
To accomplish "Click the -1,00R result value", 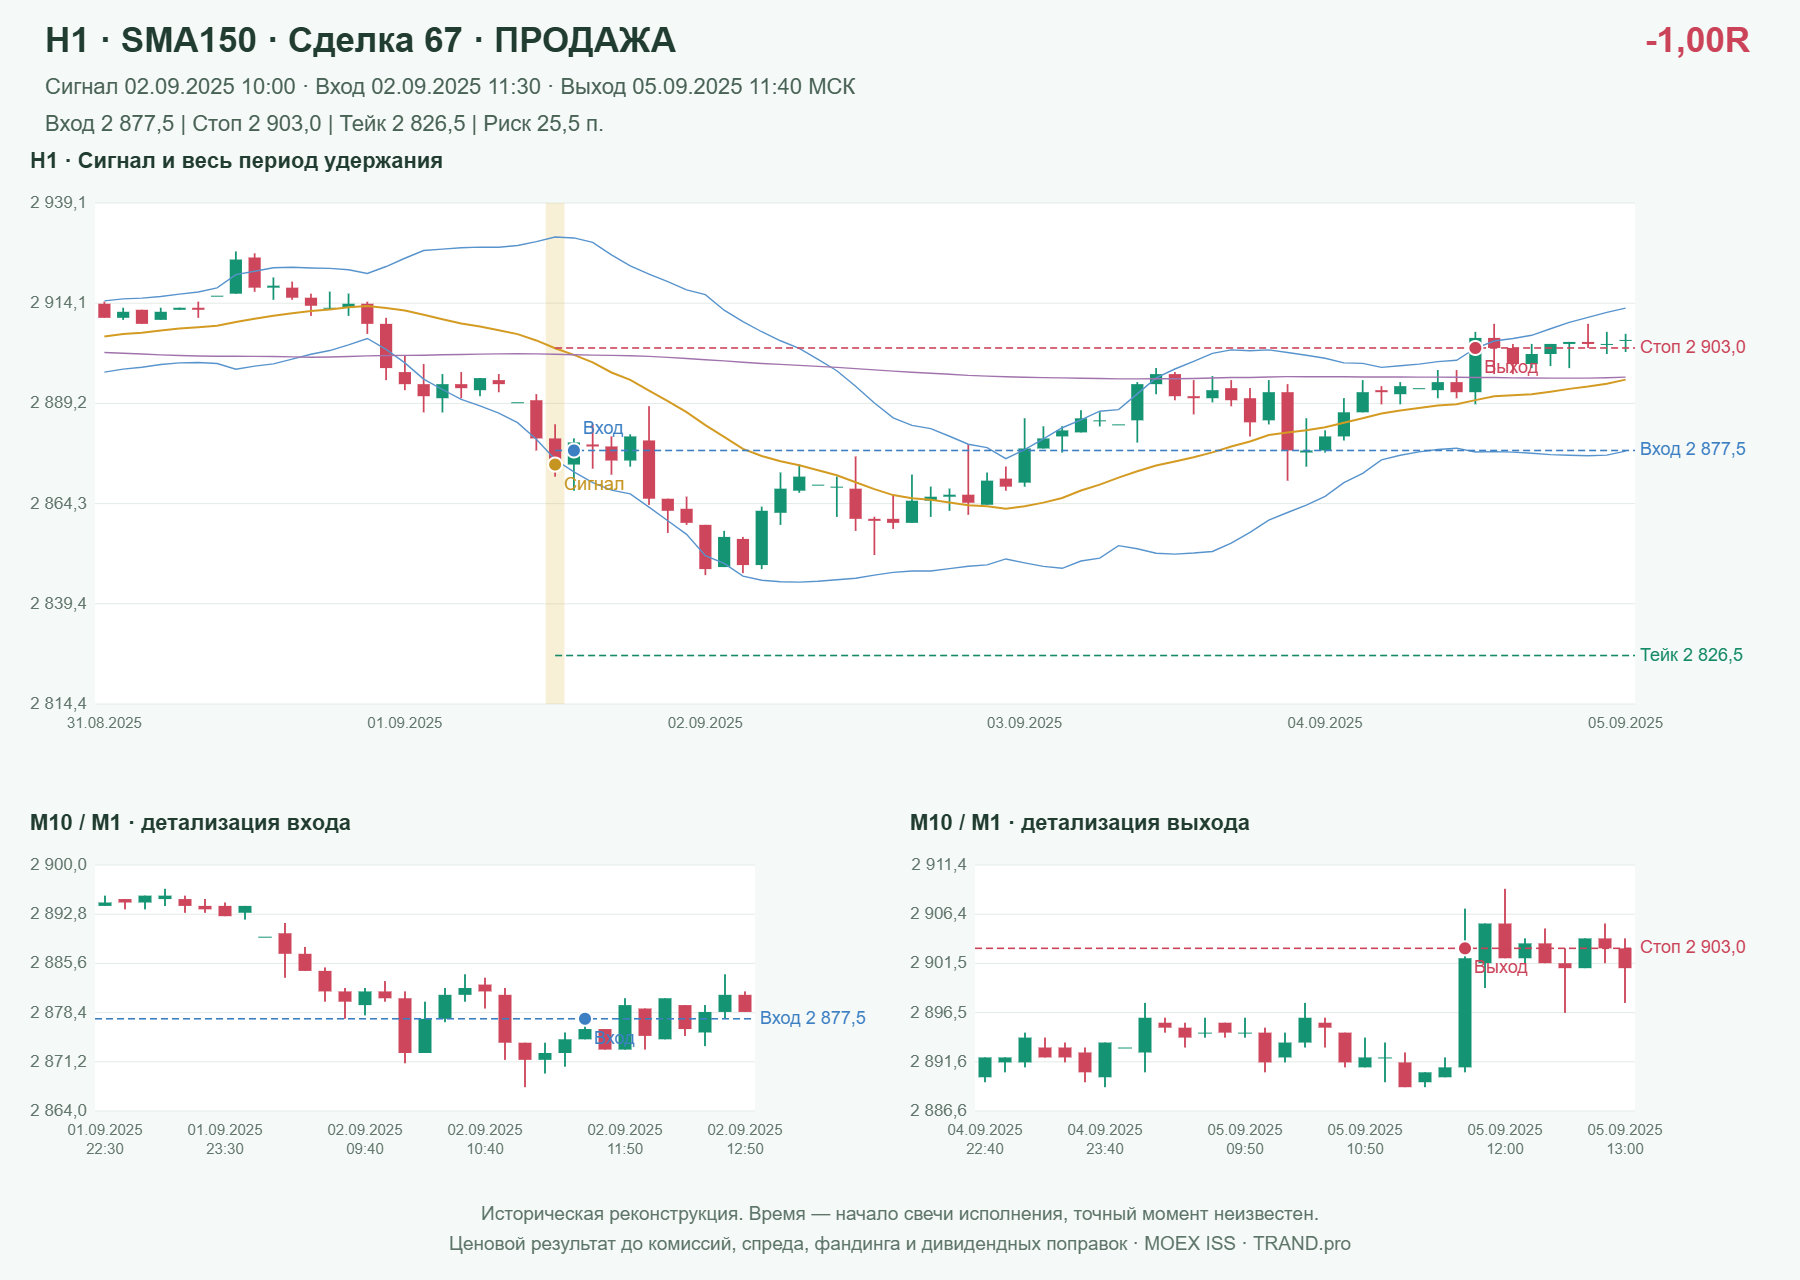I will 1697,40.
